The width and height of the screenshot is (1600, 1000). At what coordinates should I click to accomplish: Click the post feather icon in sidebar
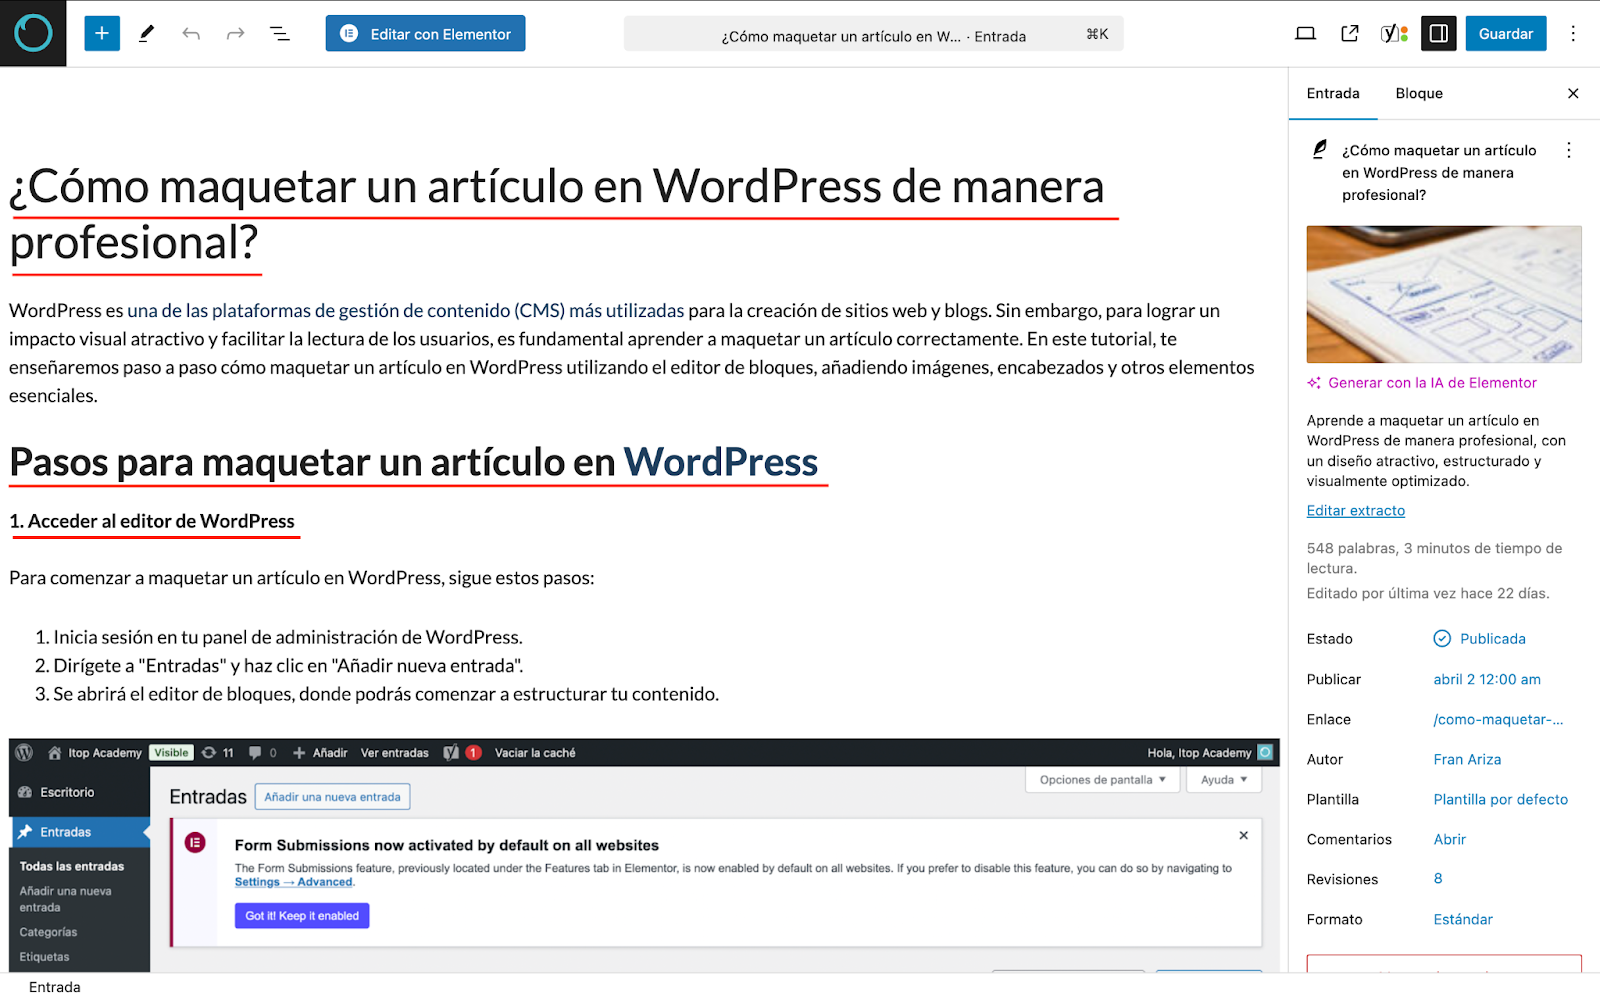click(x=1320, y=149)
